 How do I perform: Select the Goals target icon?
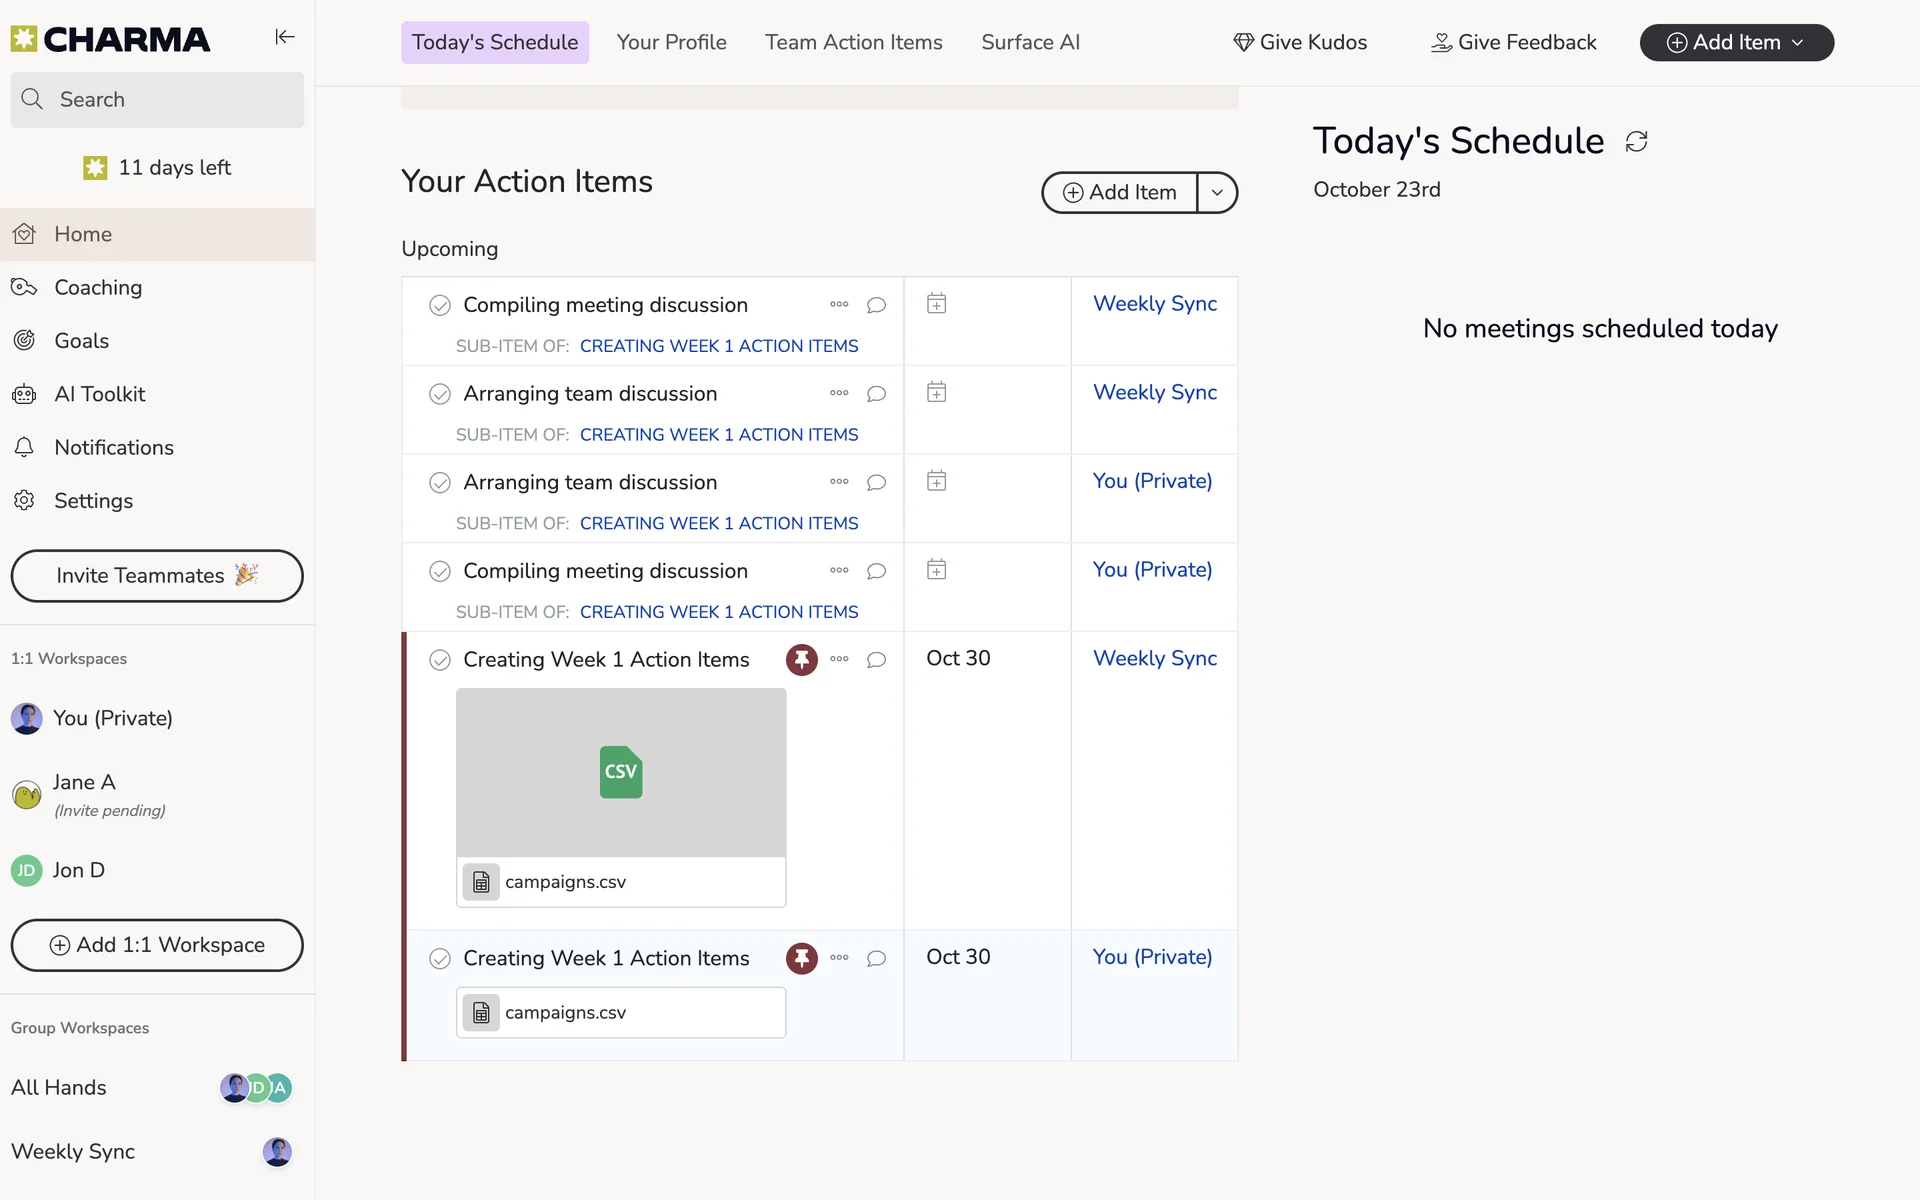(24, 340)
